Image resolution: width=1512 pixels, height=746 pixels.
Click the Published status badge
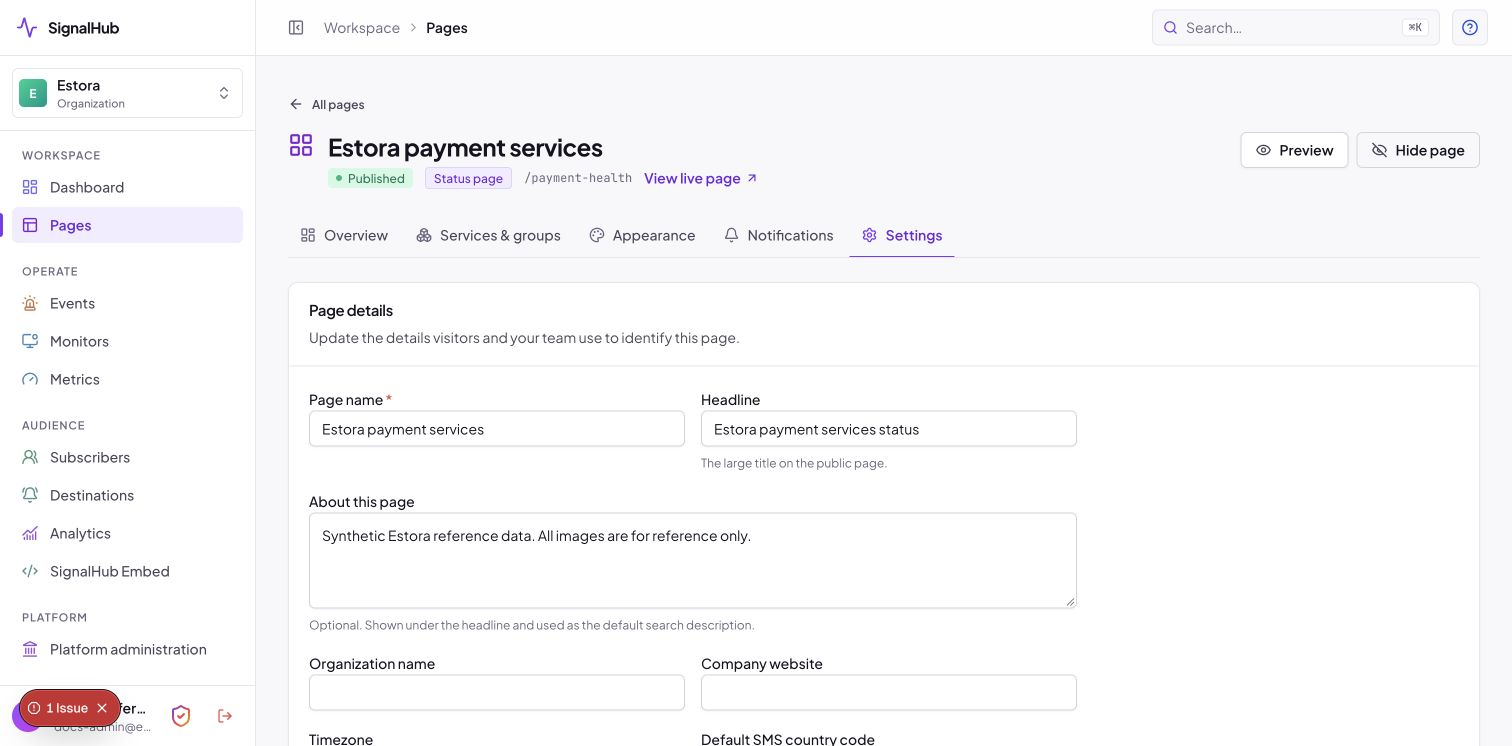[x=370, y=178]
